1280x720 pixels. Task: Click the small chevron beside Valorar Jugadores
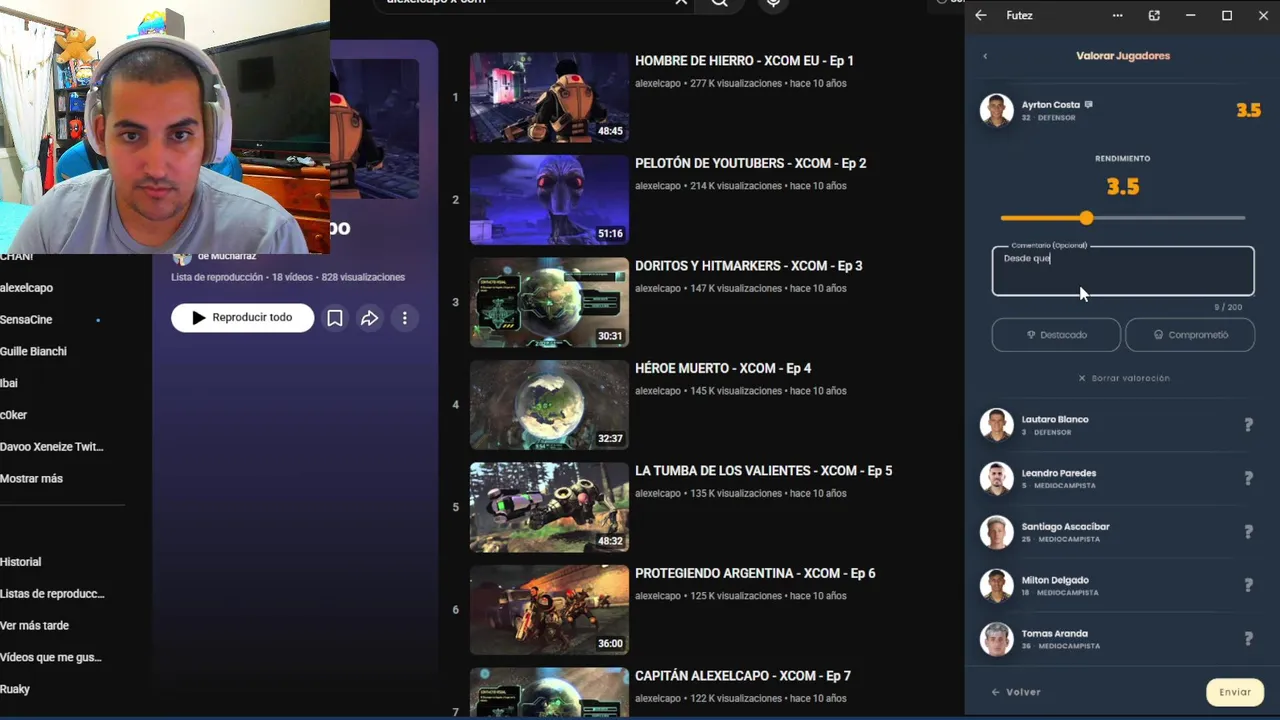(985, 56)
